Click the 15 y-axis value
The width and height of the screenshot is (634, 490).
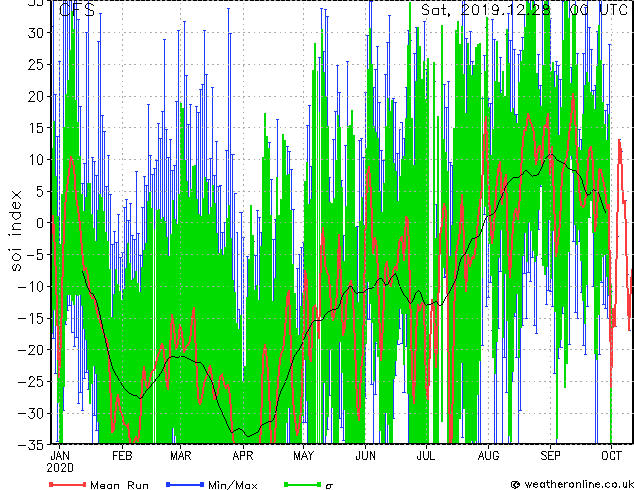point(35,128)
